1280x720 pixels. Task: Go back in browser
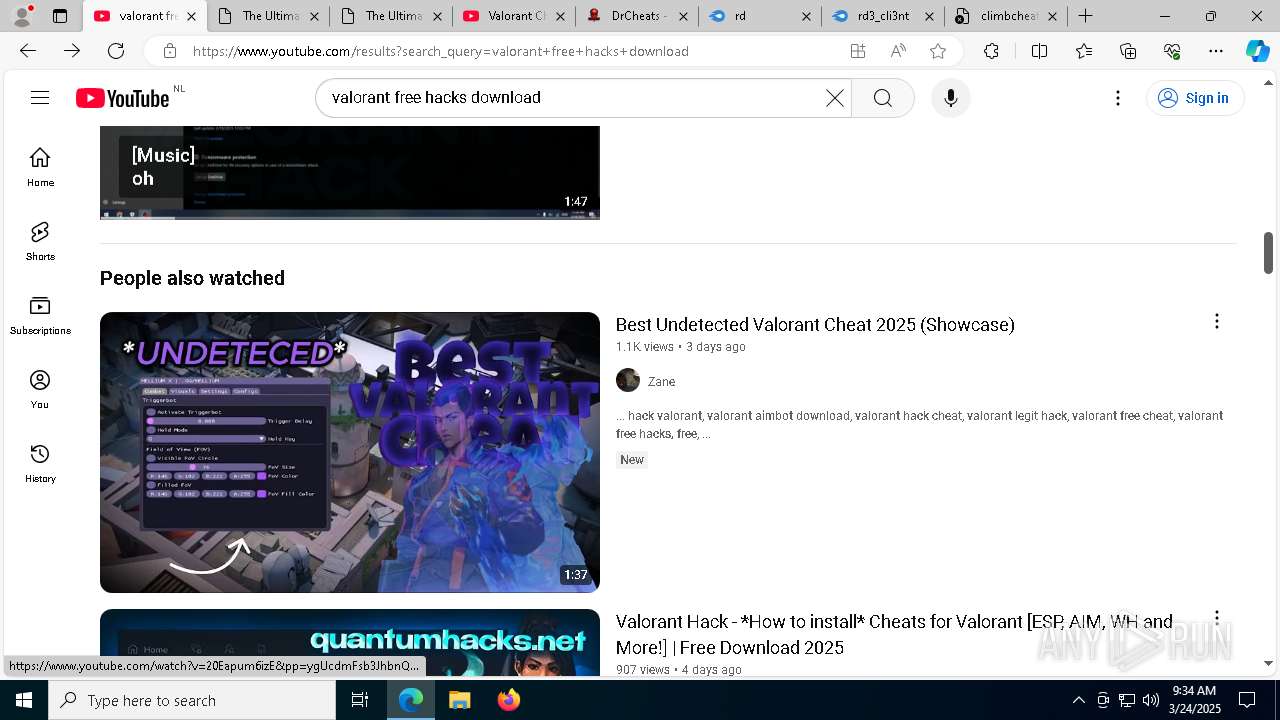[28, 51]
